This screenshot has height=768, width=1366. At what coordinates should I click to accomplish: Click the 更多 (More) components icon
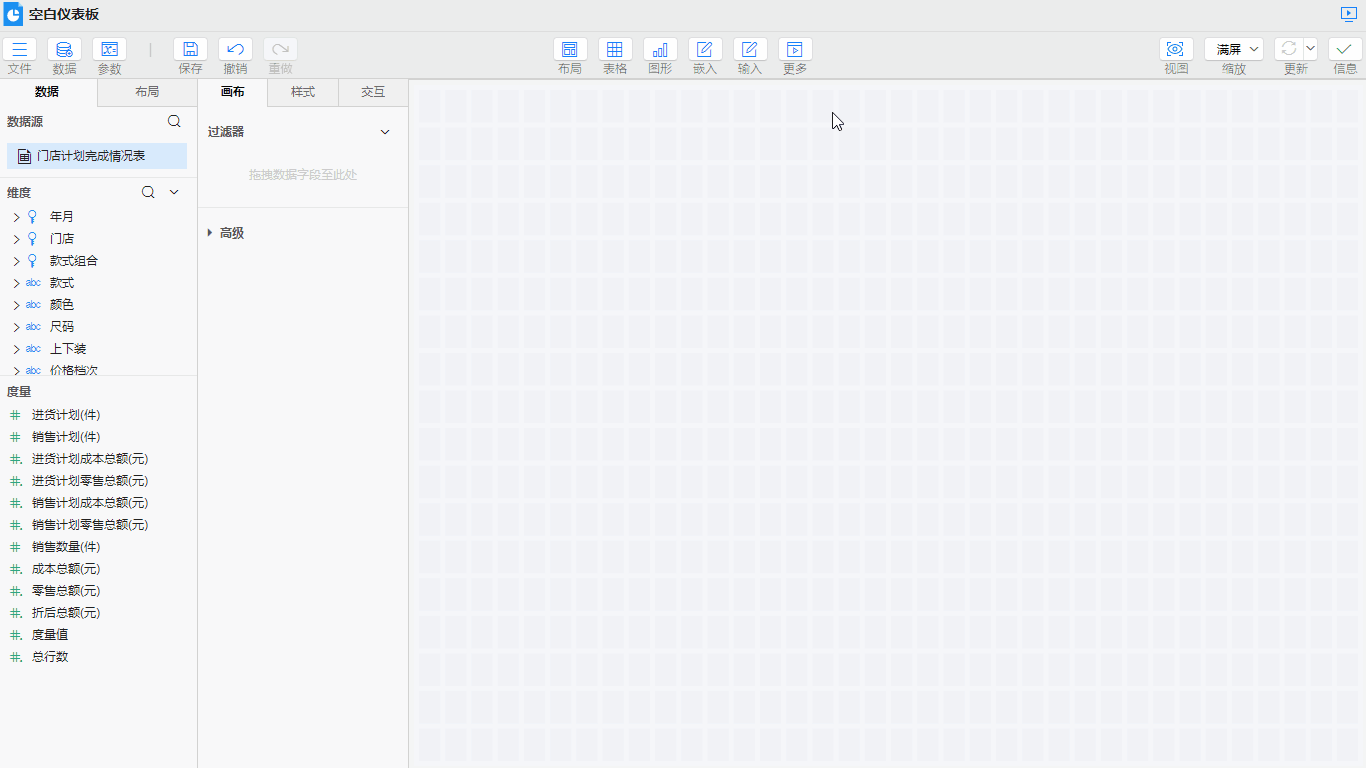click(x=795, y=50)
